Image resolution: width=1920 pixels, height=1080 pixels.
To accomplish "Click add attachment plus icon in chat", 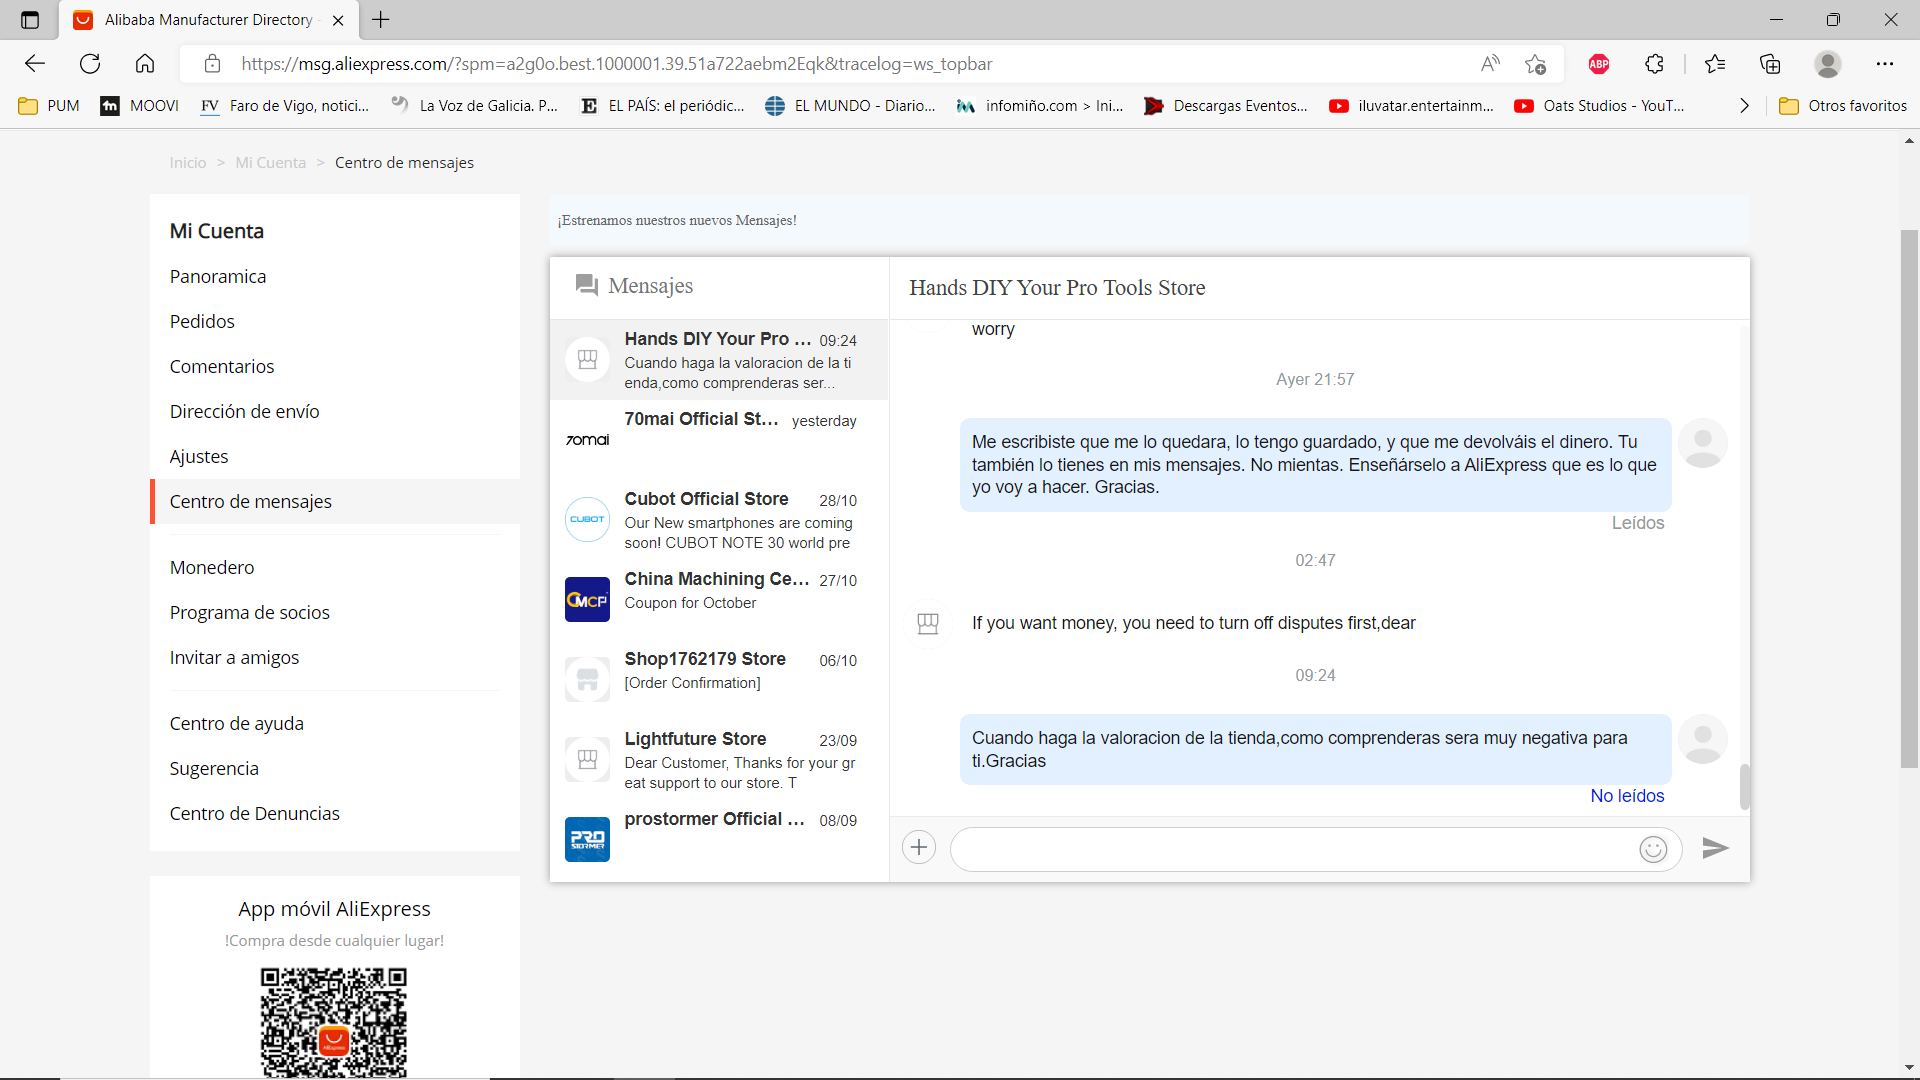I will (919, 848).
